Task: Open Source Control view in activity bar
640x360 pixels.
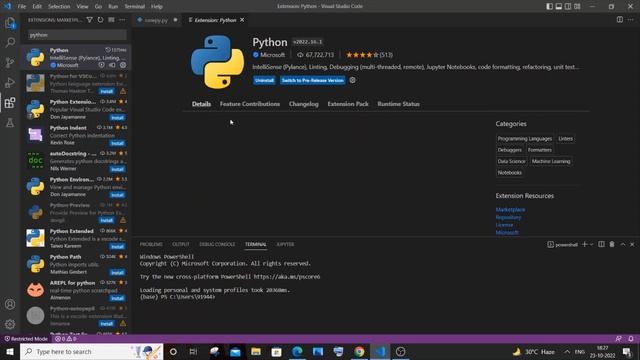Action: click(x=10, y=62)
